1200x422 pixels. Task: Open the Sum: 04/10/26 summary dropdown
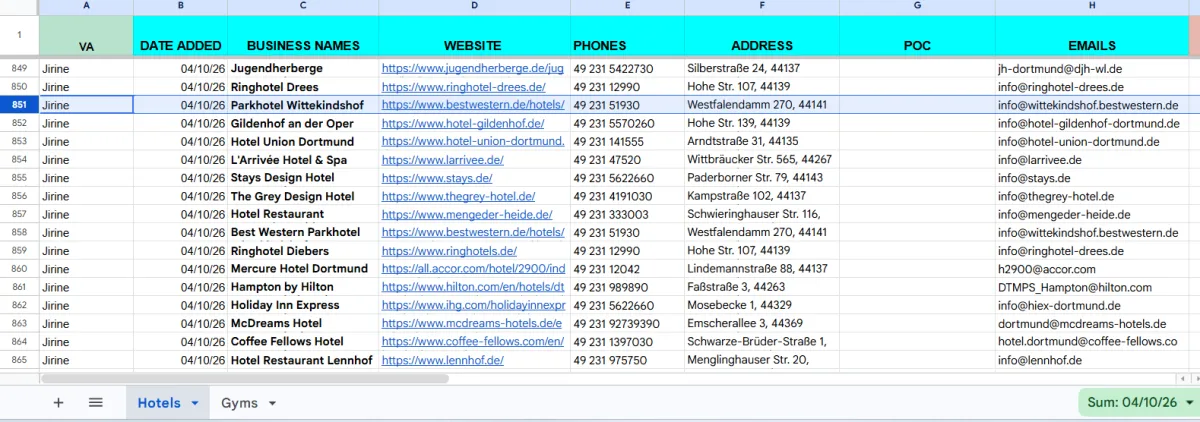[1139, 402]
